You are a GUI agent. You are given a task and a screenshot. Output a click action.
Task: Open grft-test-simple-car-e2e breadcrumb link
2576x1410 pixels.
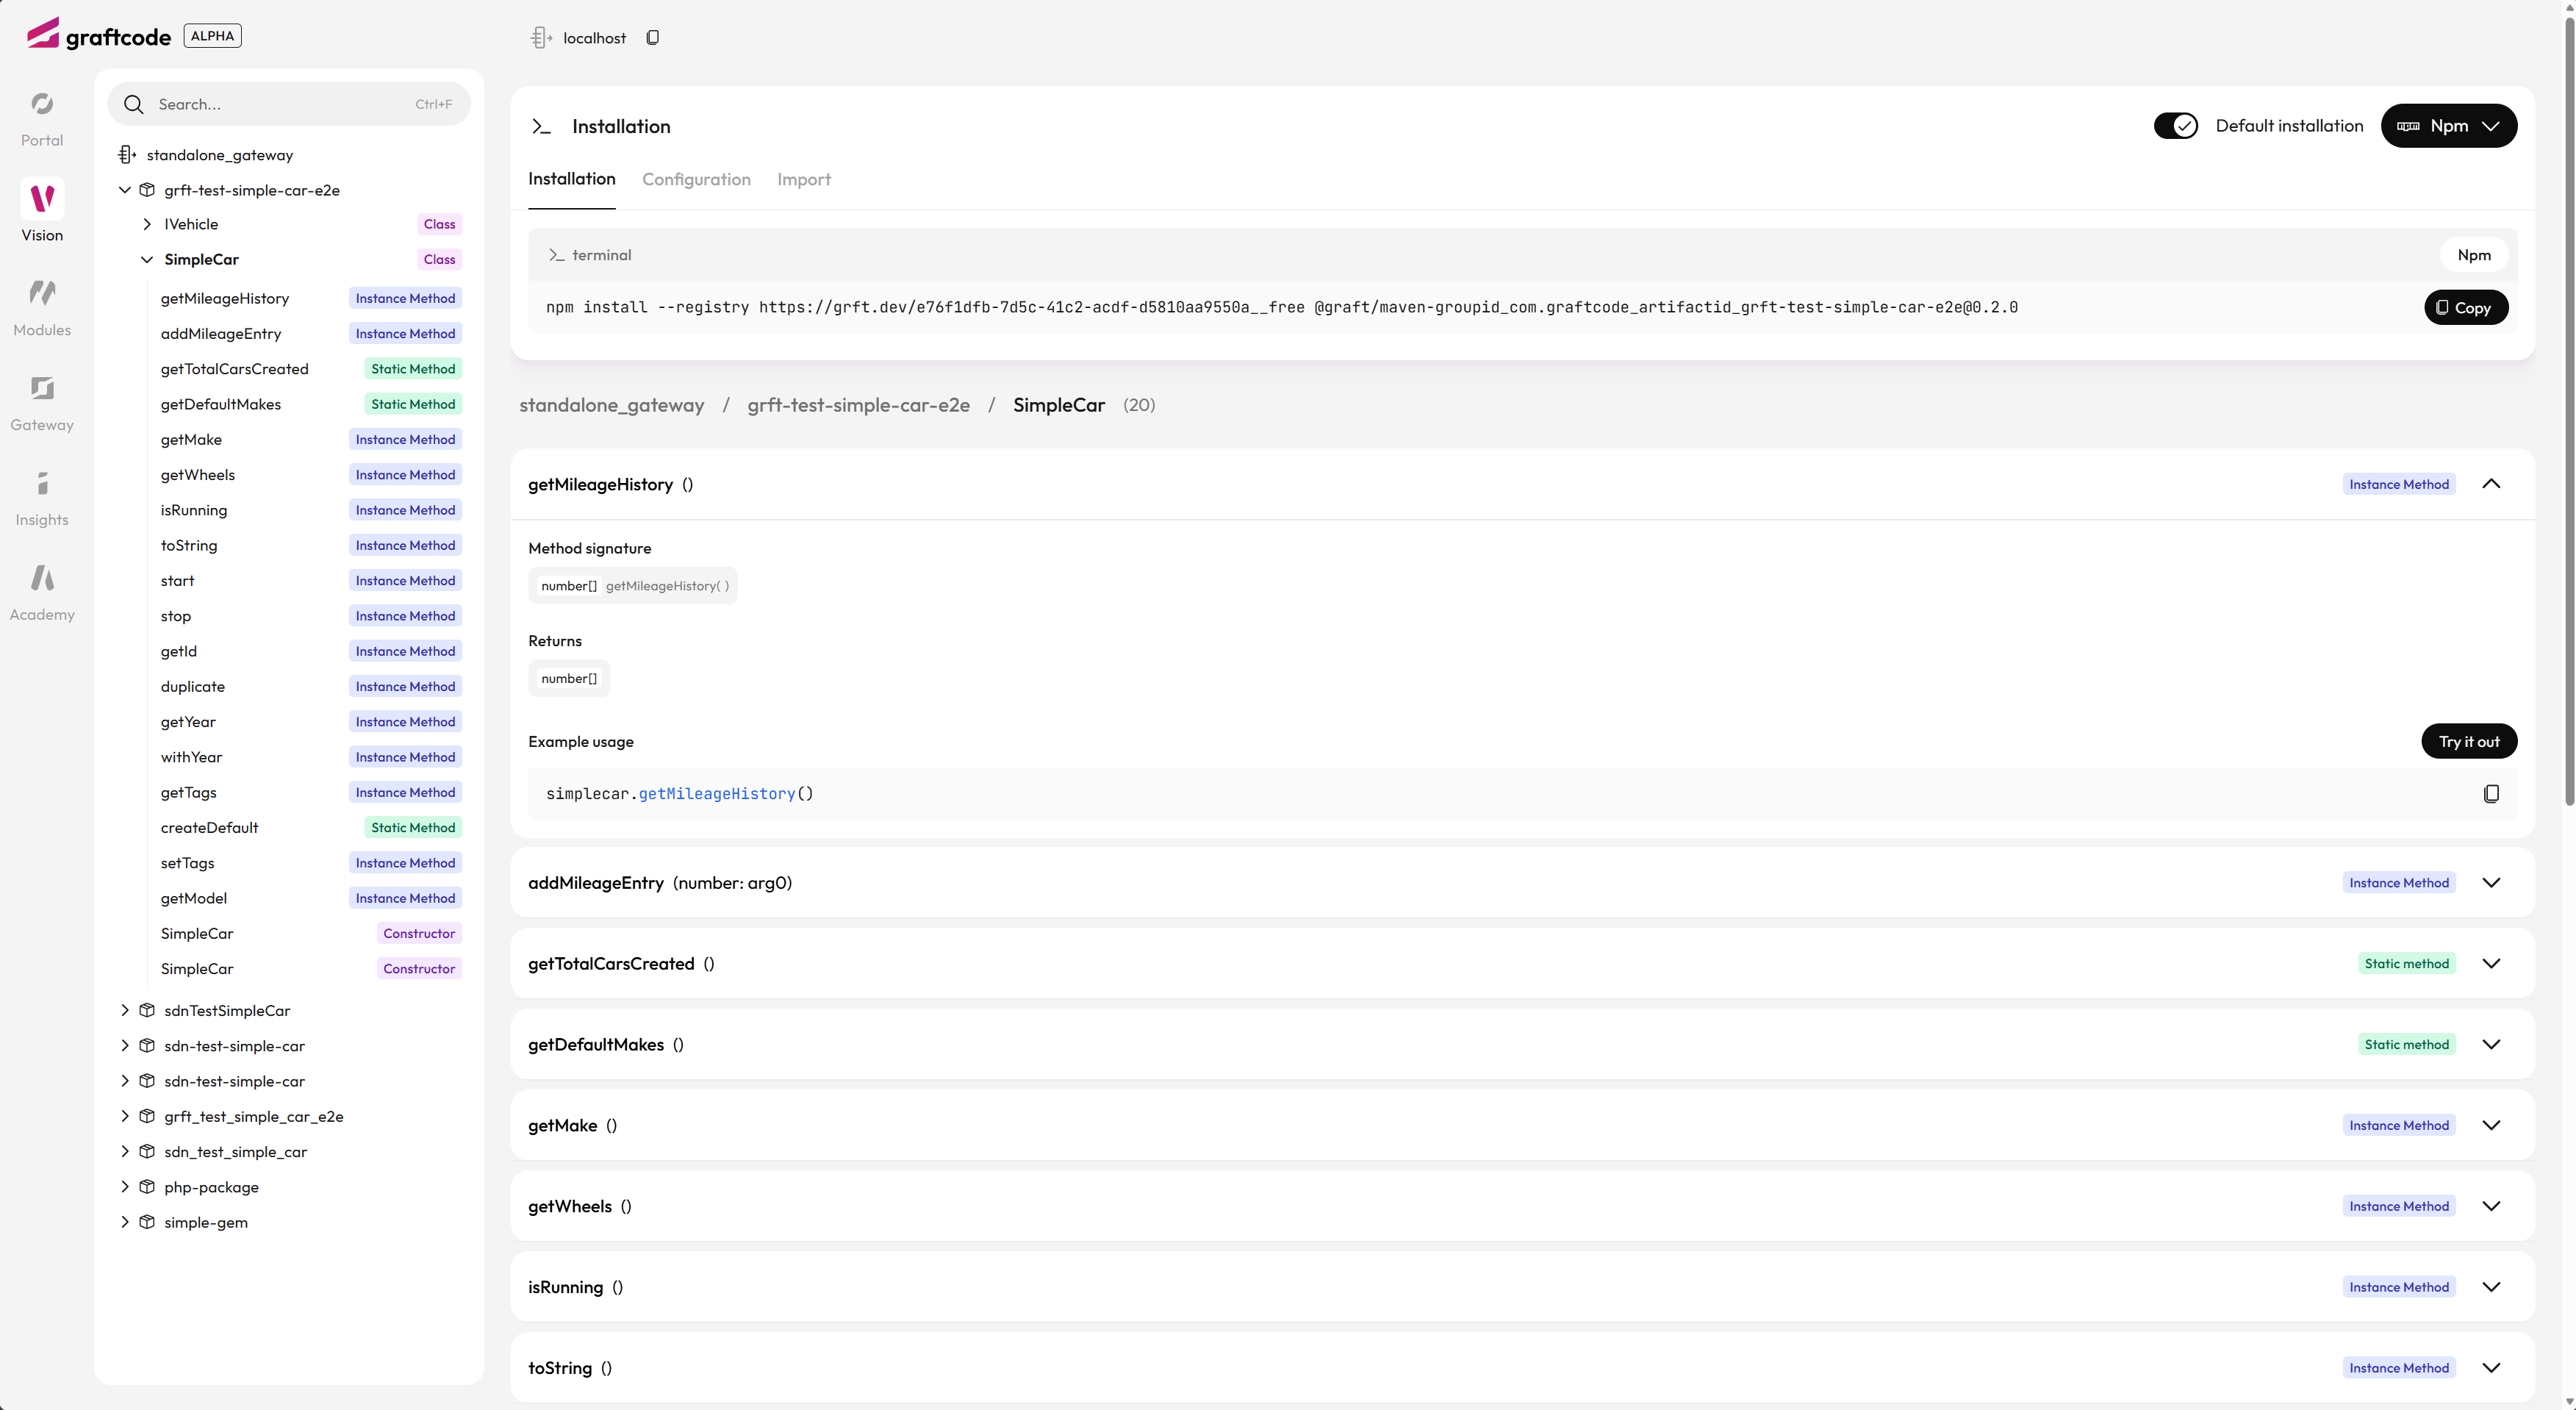(858, 405)
